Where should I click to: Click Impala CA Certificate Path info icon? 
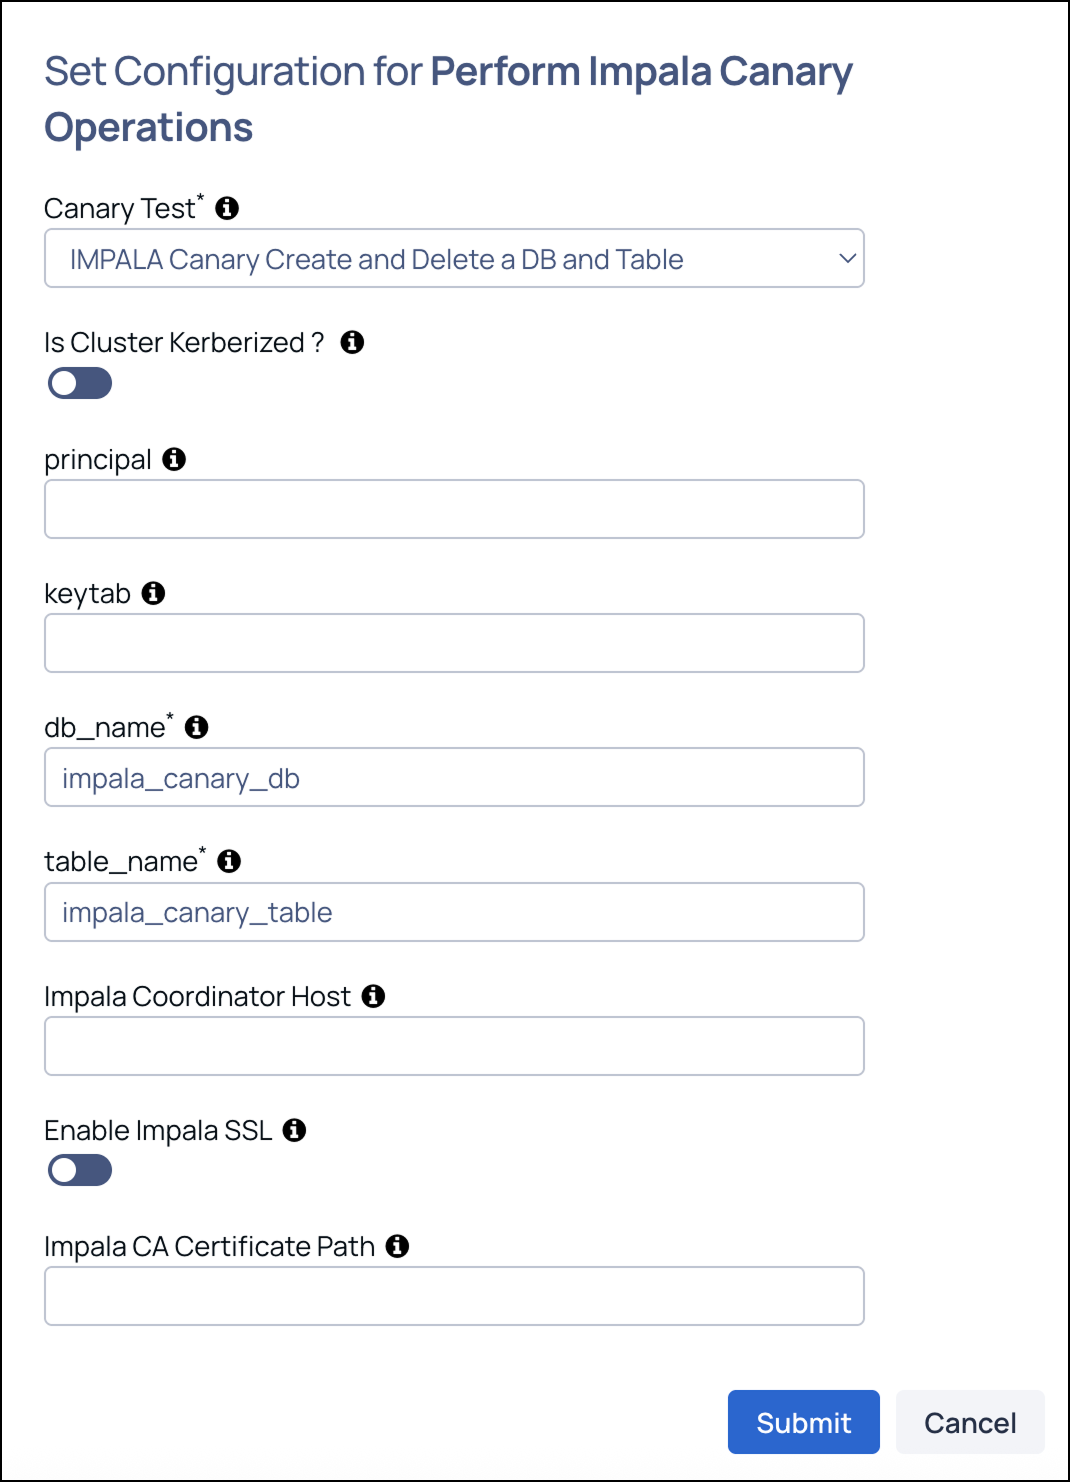(x=397, y=1246)
